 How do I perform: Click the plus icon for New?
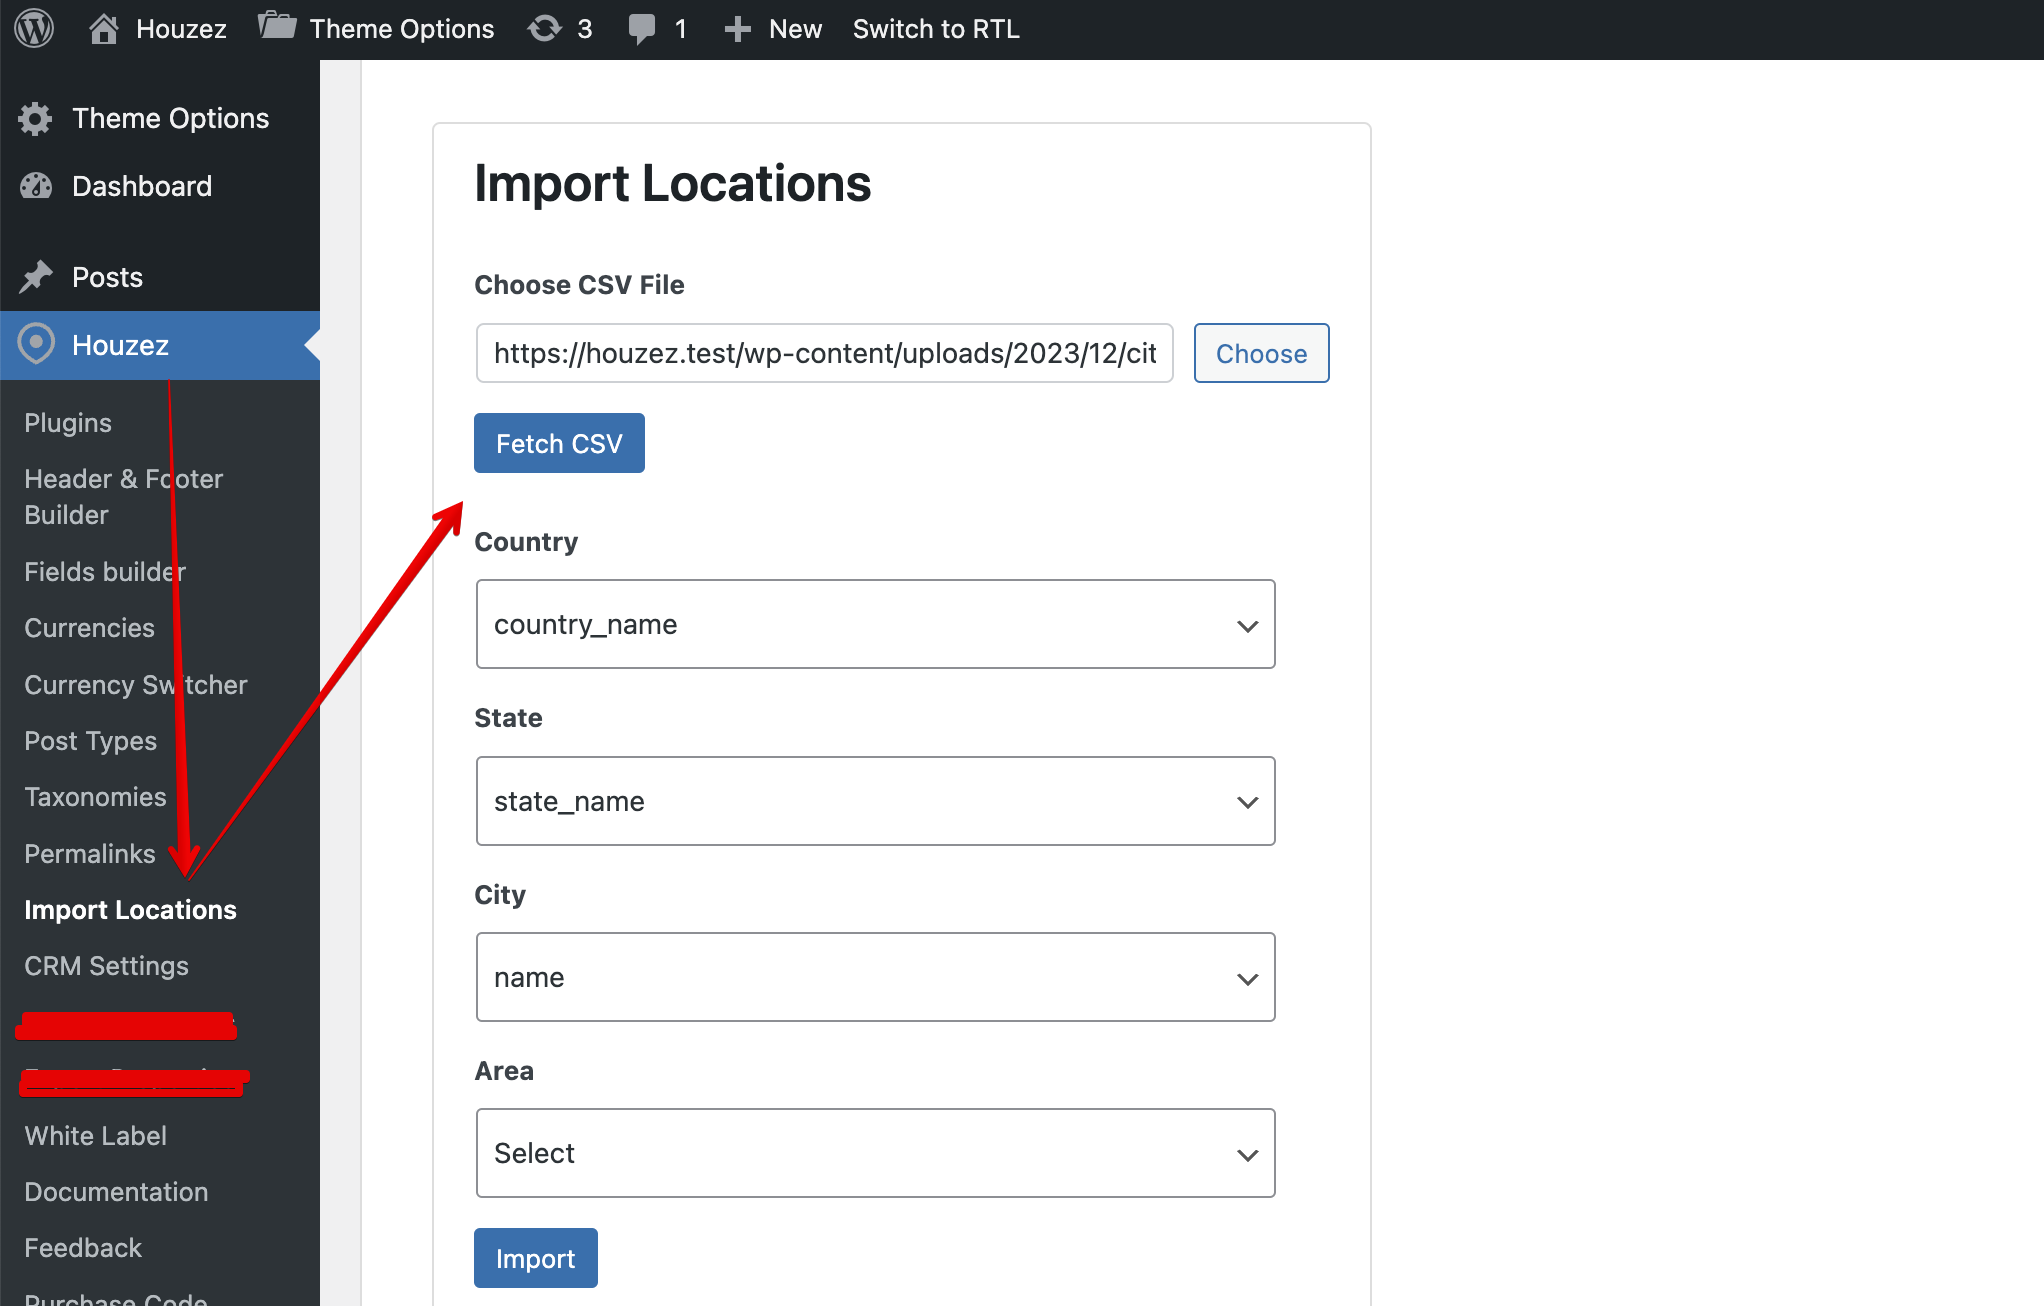(x=737, y=29)
